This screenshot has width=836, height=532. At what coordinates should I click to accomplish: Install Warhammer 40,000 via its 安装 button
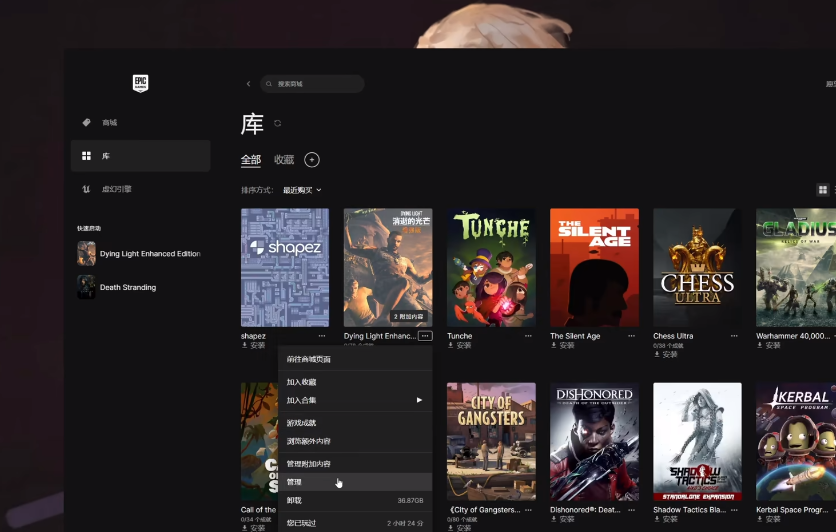click(768, 345)
